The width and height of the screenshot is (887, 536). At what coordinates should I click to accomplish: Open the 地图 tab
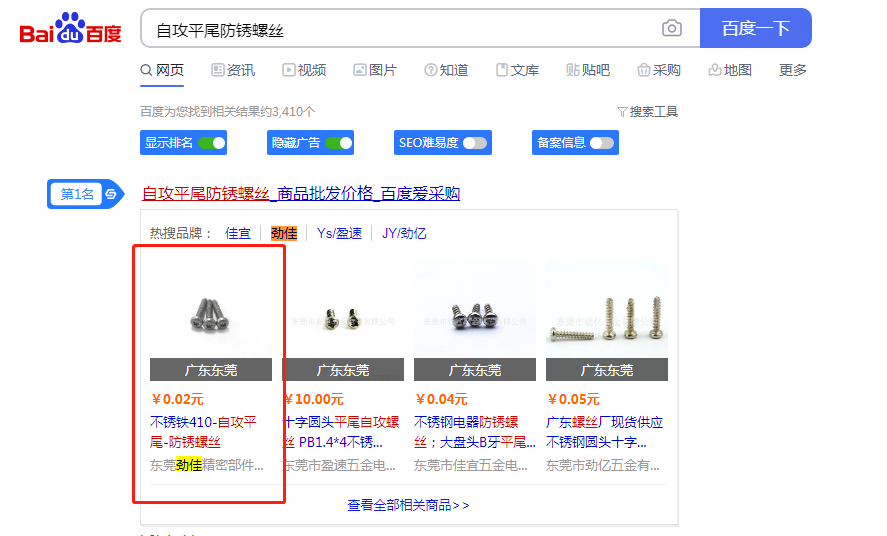pyautogui.click(x=730, y=70)
